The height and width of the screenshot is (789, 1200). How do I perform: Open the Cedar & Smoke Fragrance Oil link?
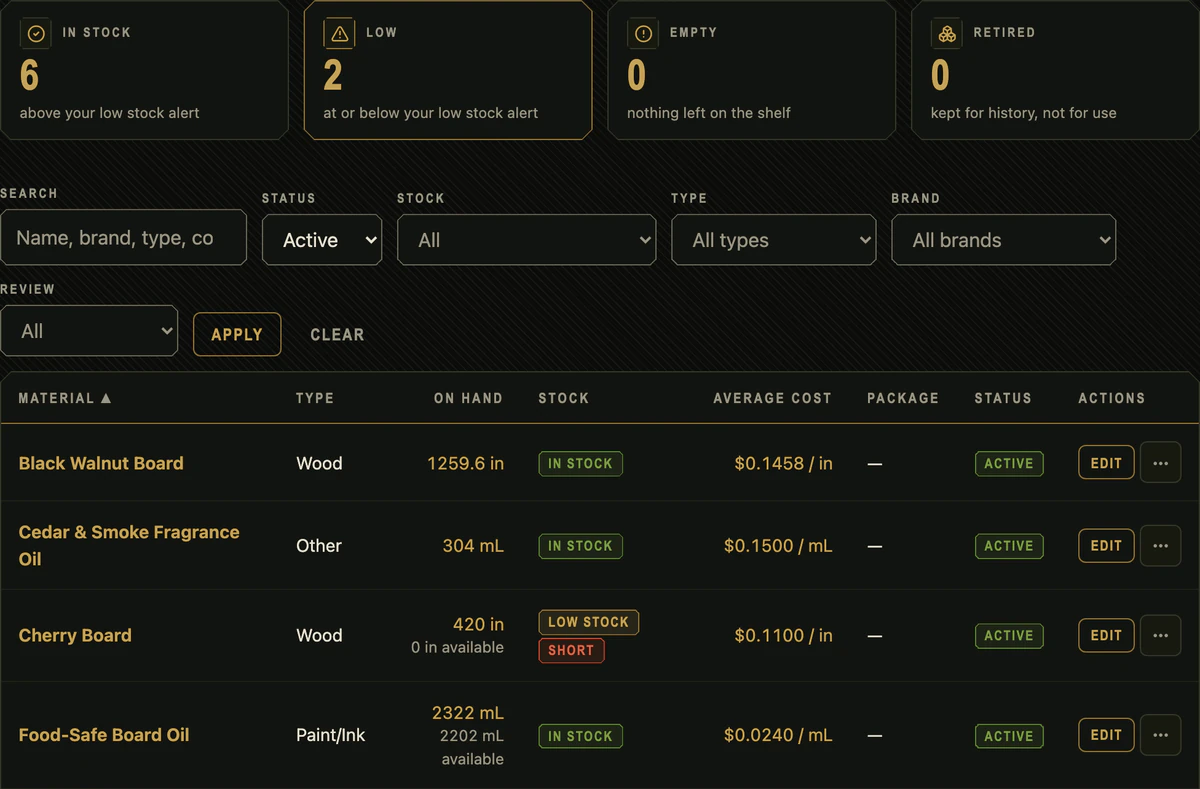point(129,546)
